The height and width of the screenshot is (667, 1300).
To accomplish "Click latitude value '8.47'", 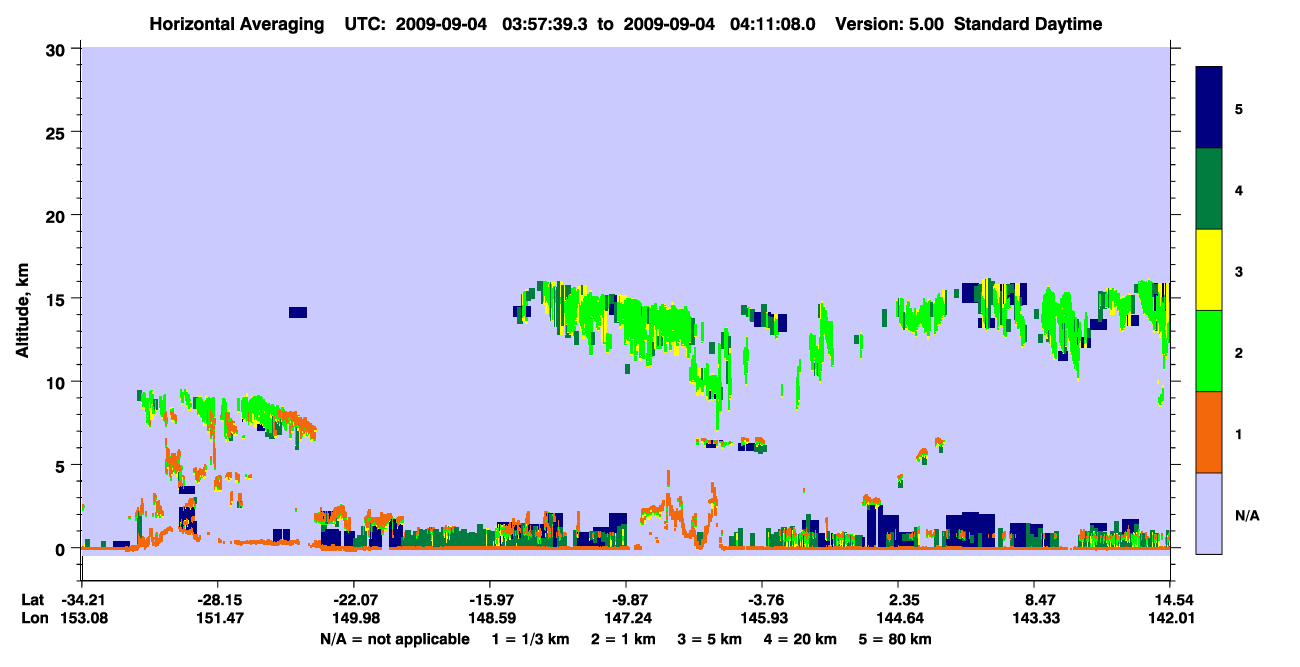I will tap(1034, 600).
